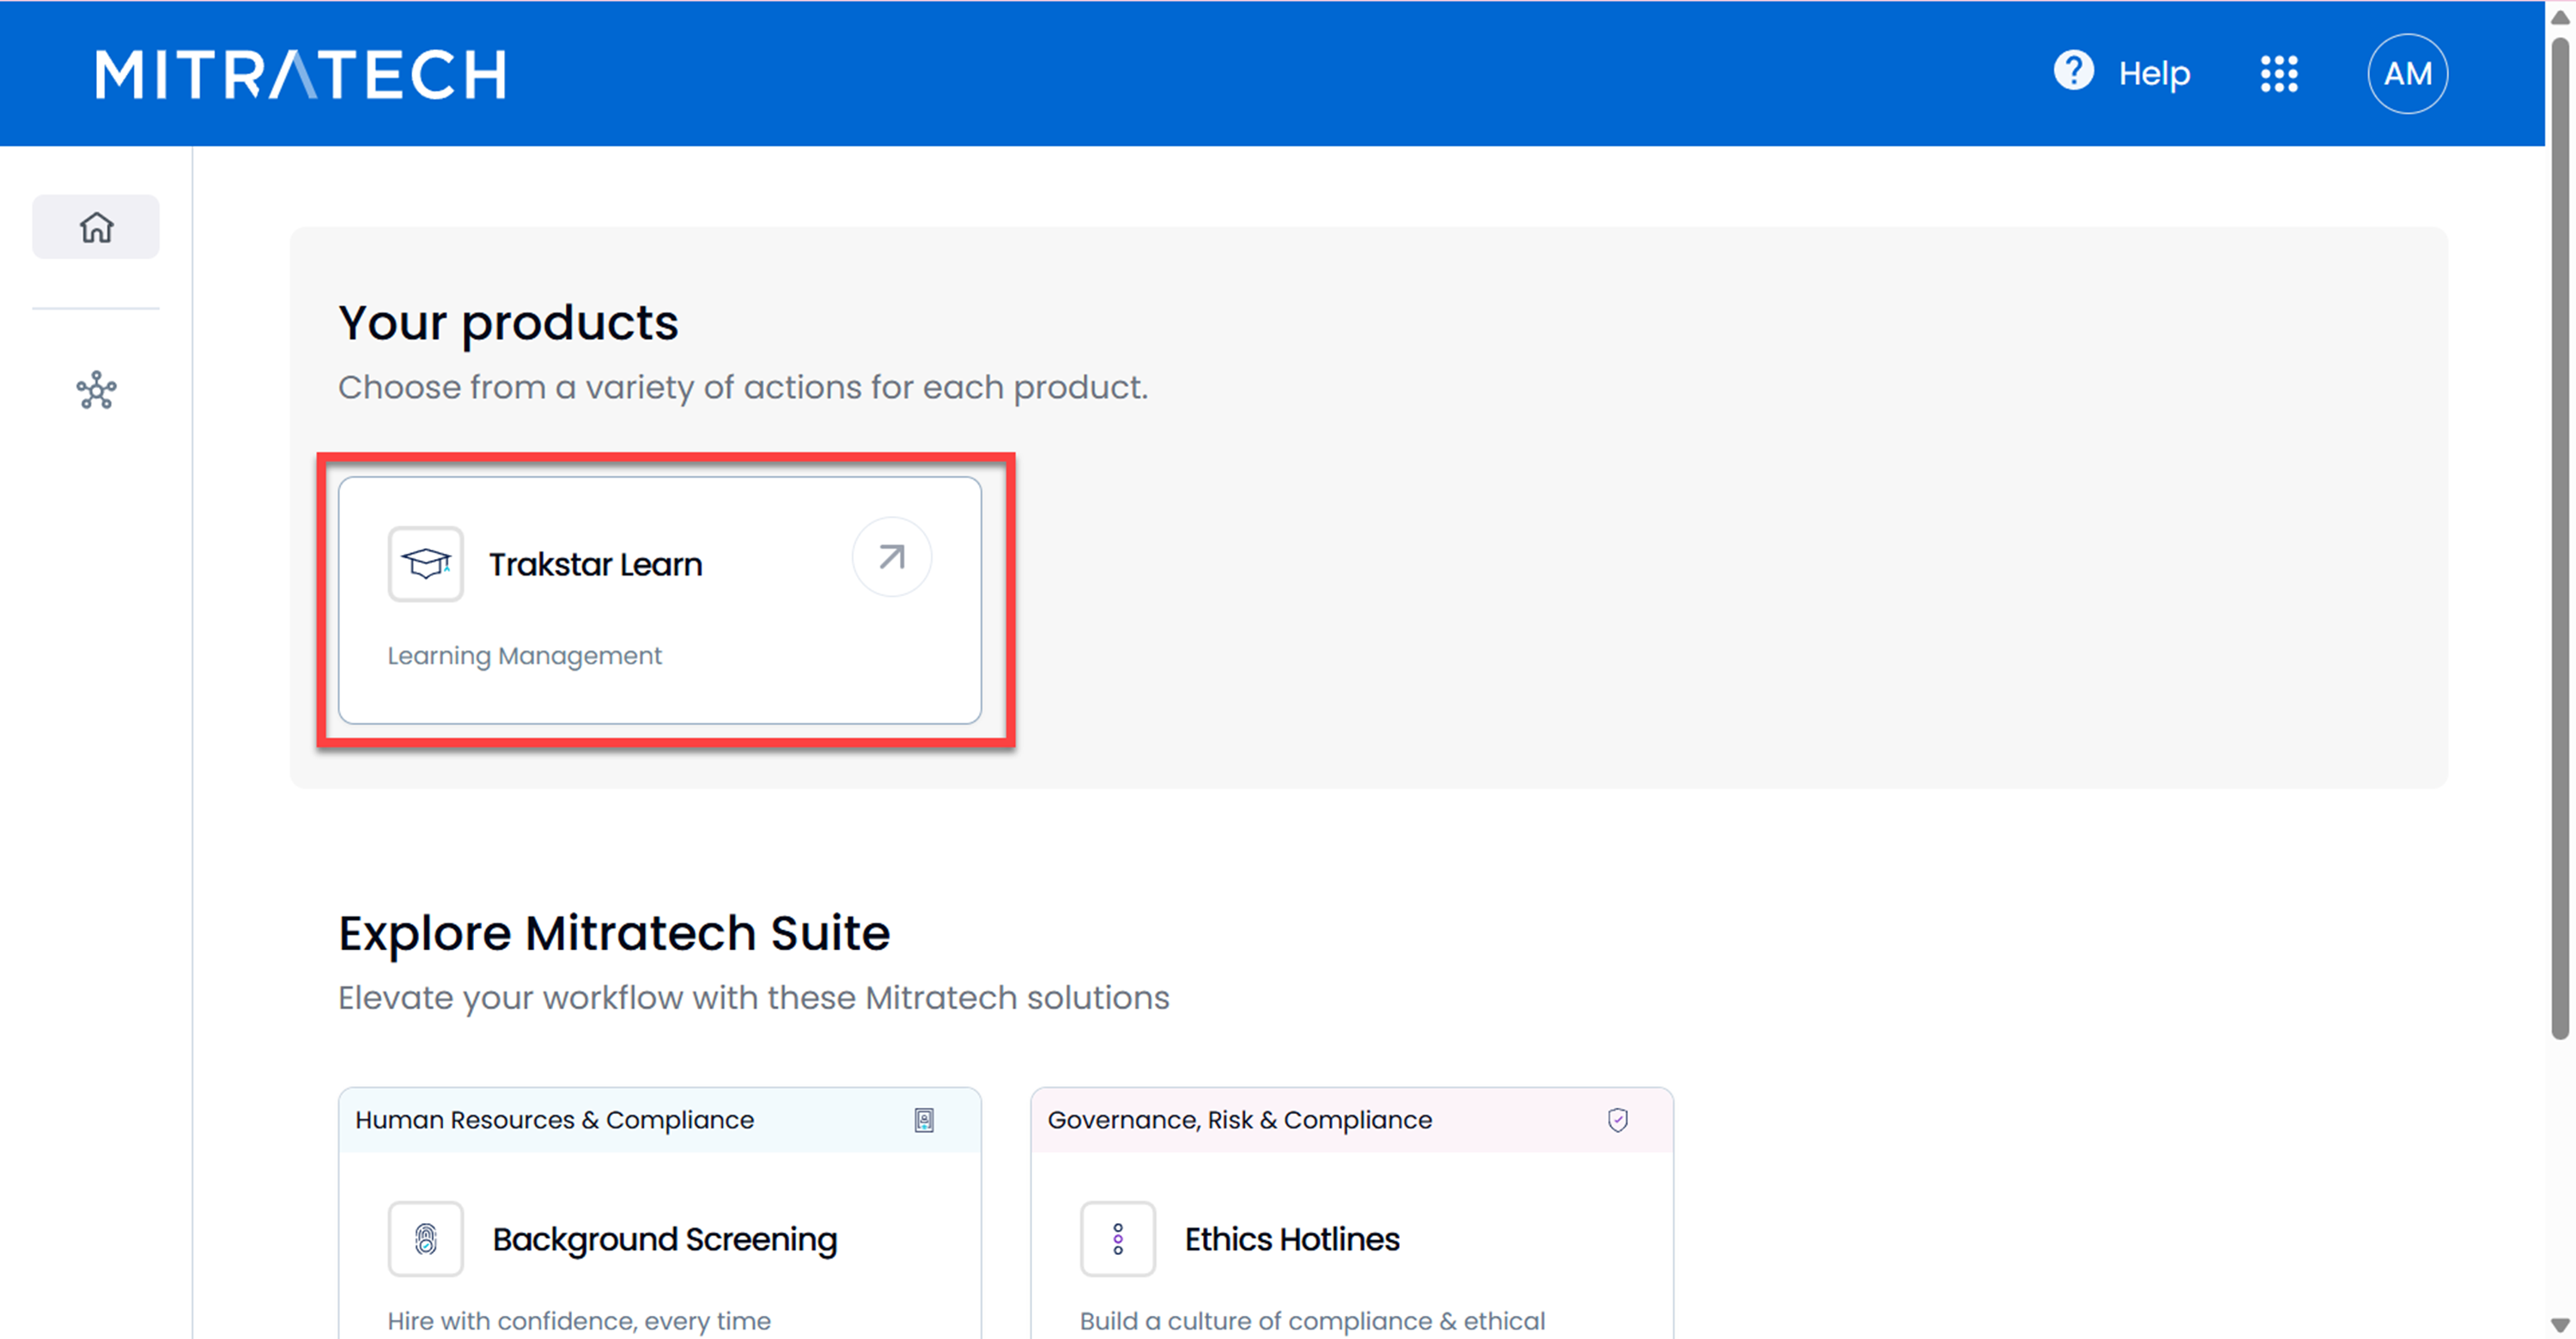Click the Governance, Risk & Compliance header
Screen dimensions: 2576x1339
pyautogui.click(x=1239, y=1120)
